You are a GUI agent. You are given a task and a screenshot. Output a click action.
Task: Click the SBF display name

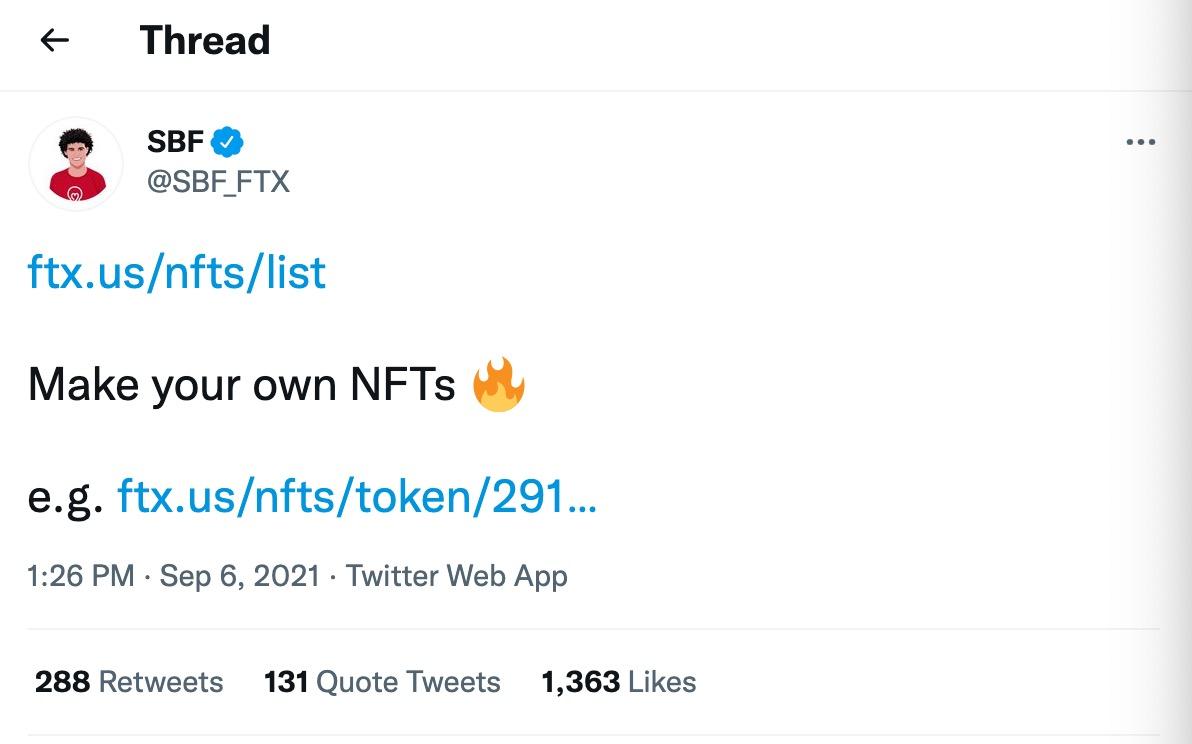click(x=176, y=141)
